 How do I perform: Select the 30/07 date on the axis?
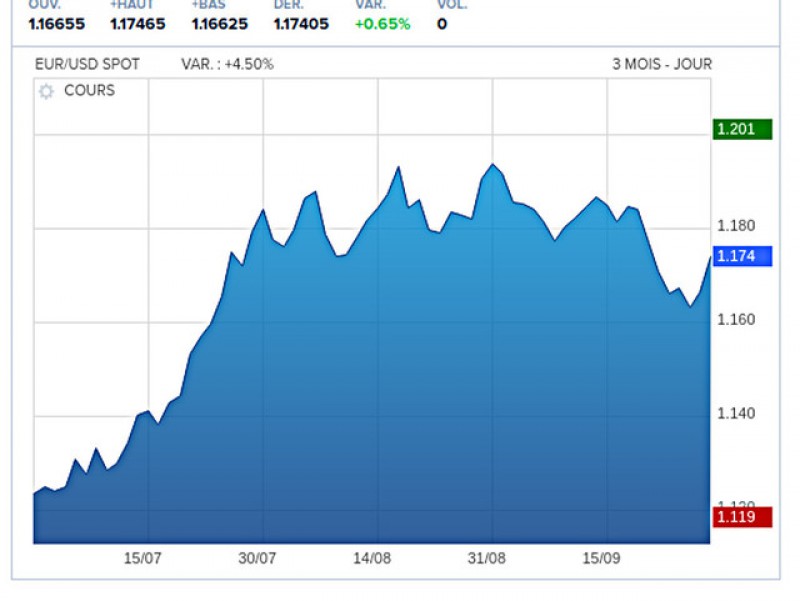coord(258,558)
